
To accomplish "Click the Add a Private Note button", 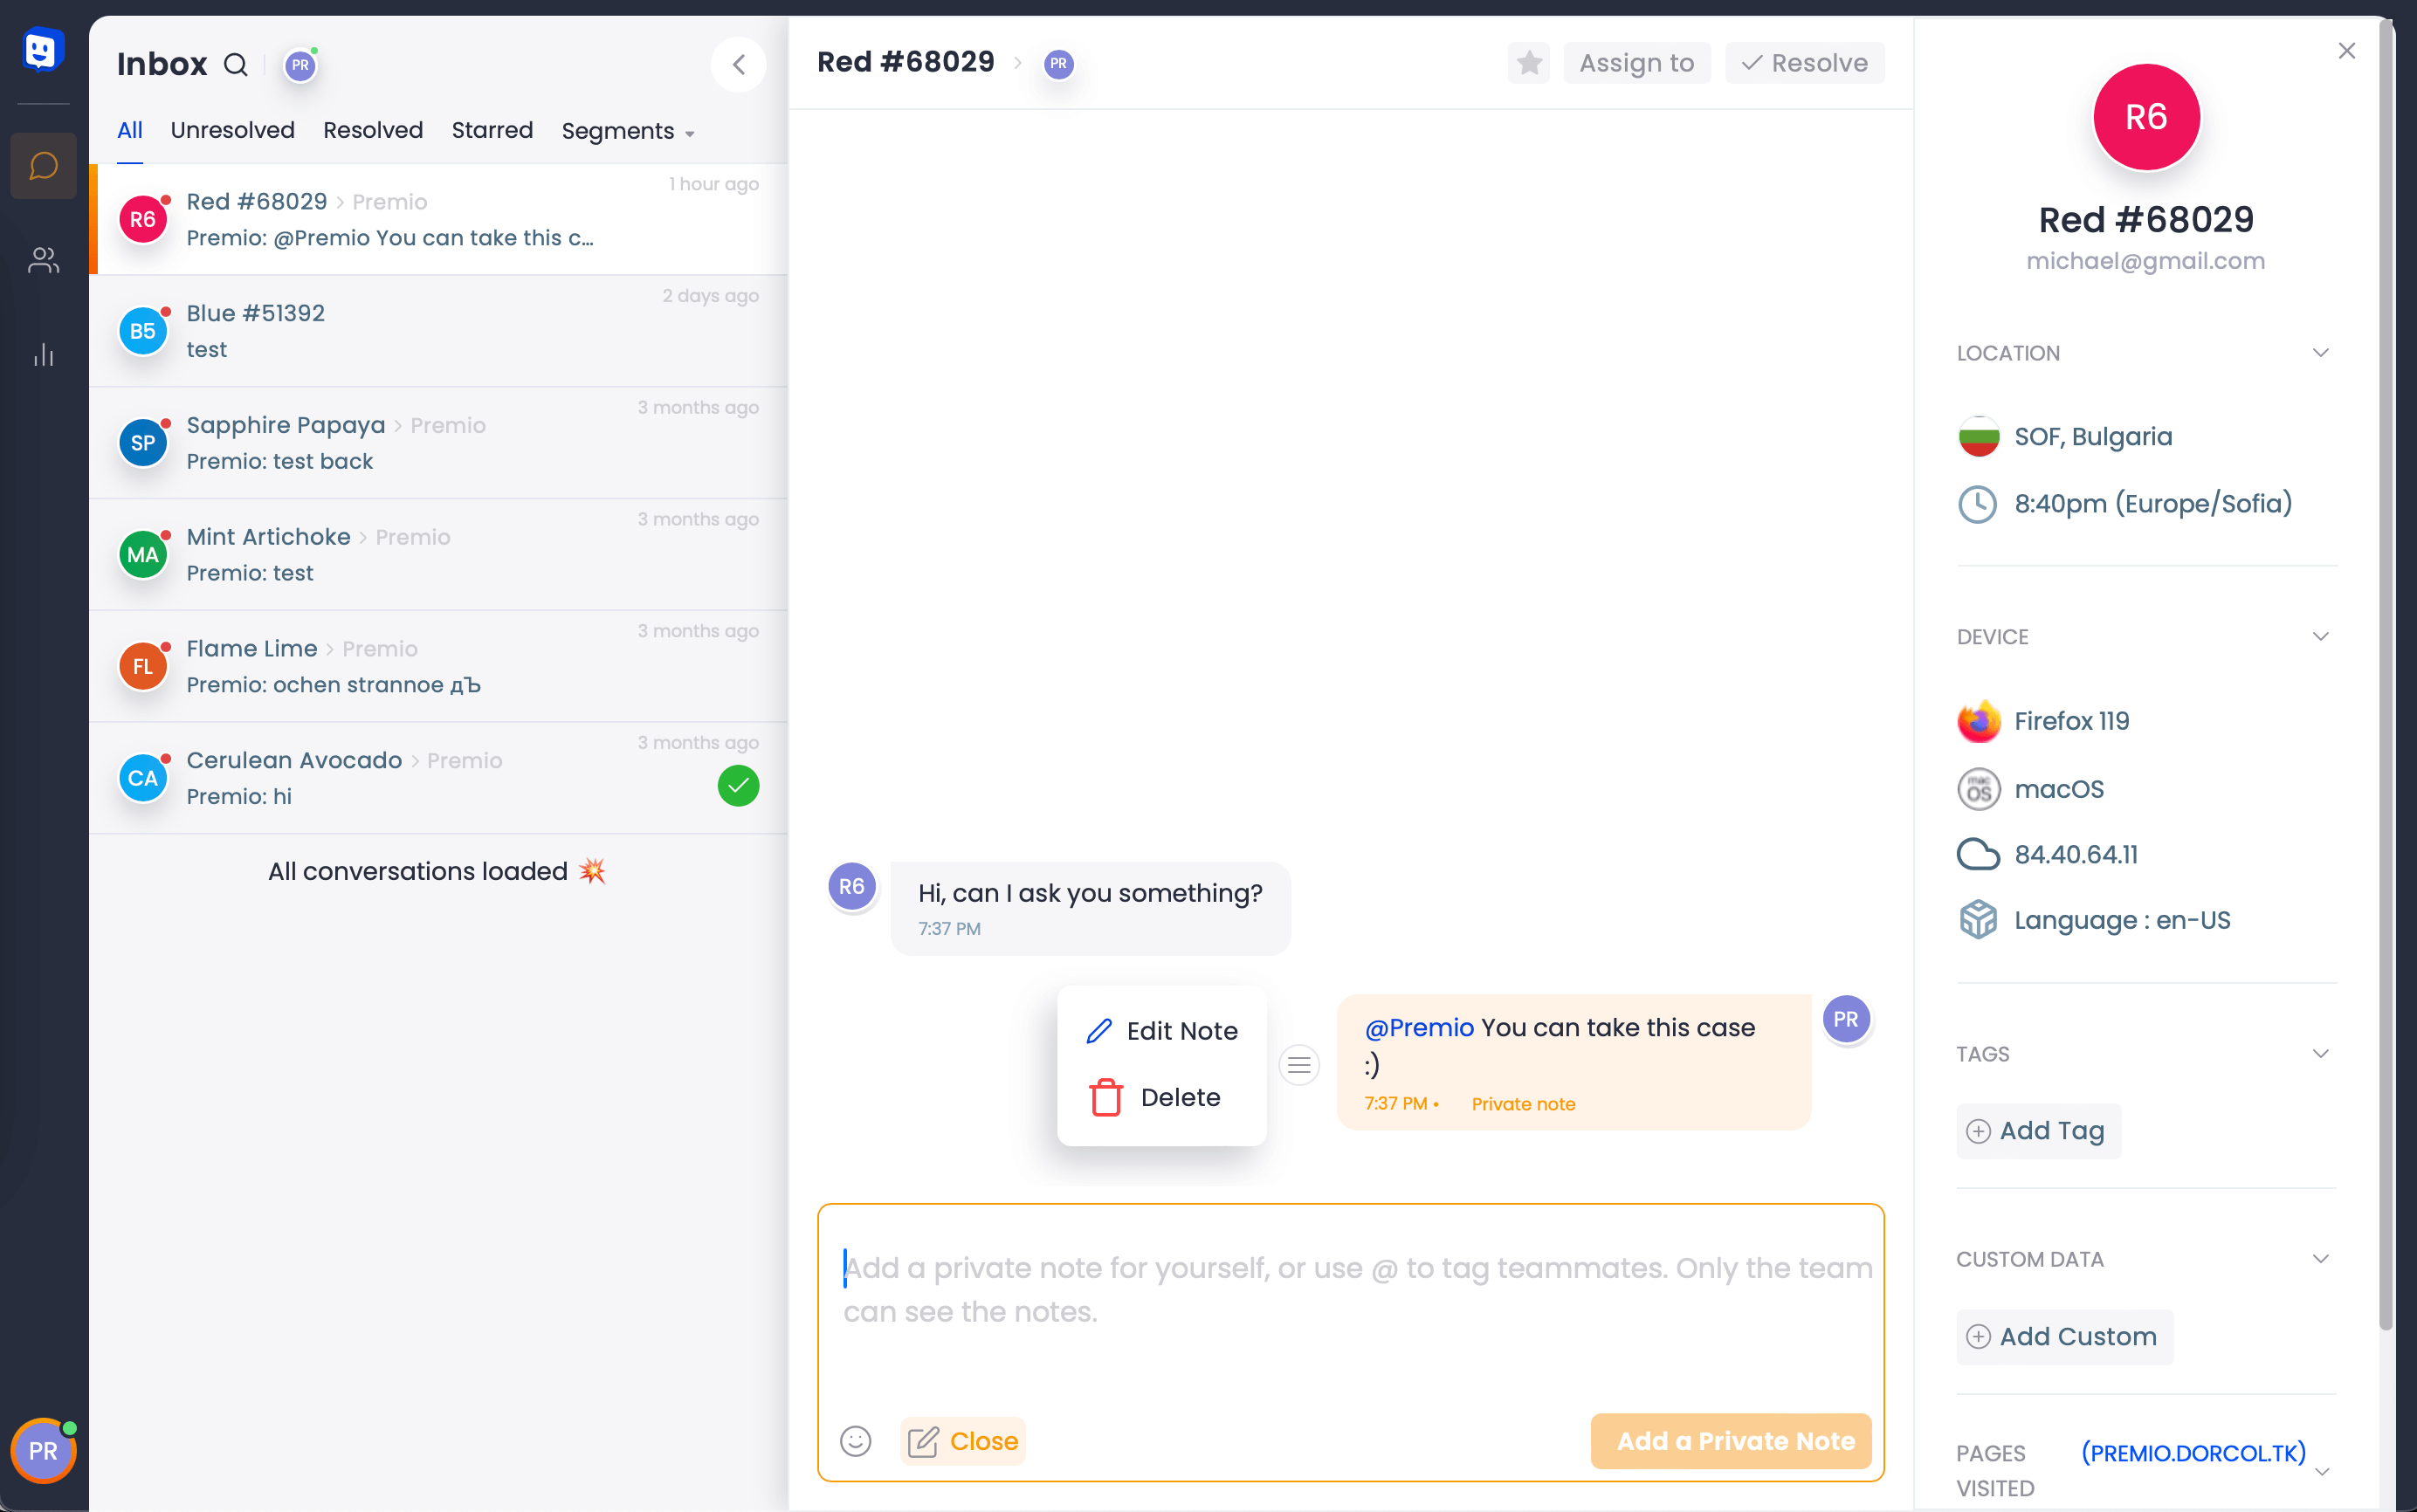I will [1735, 1441].
